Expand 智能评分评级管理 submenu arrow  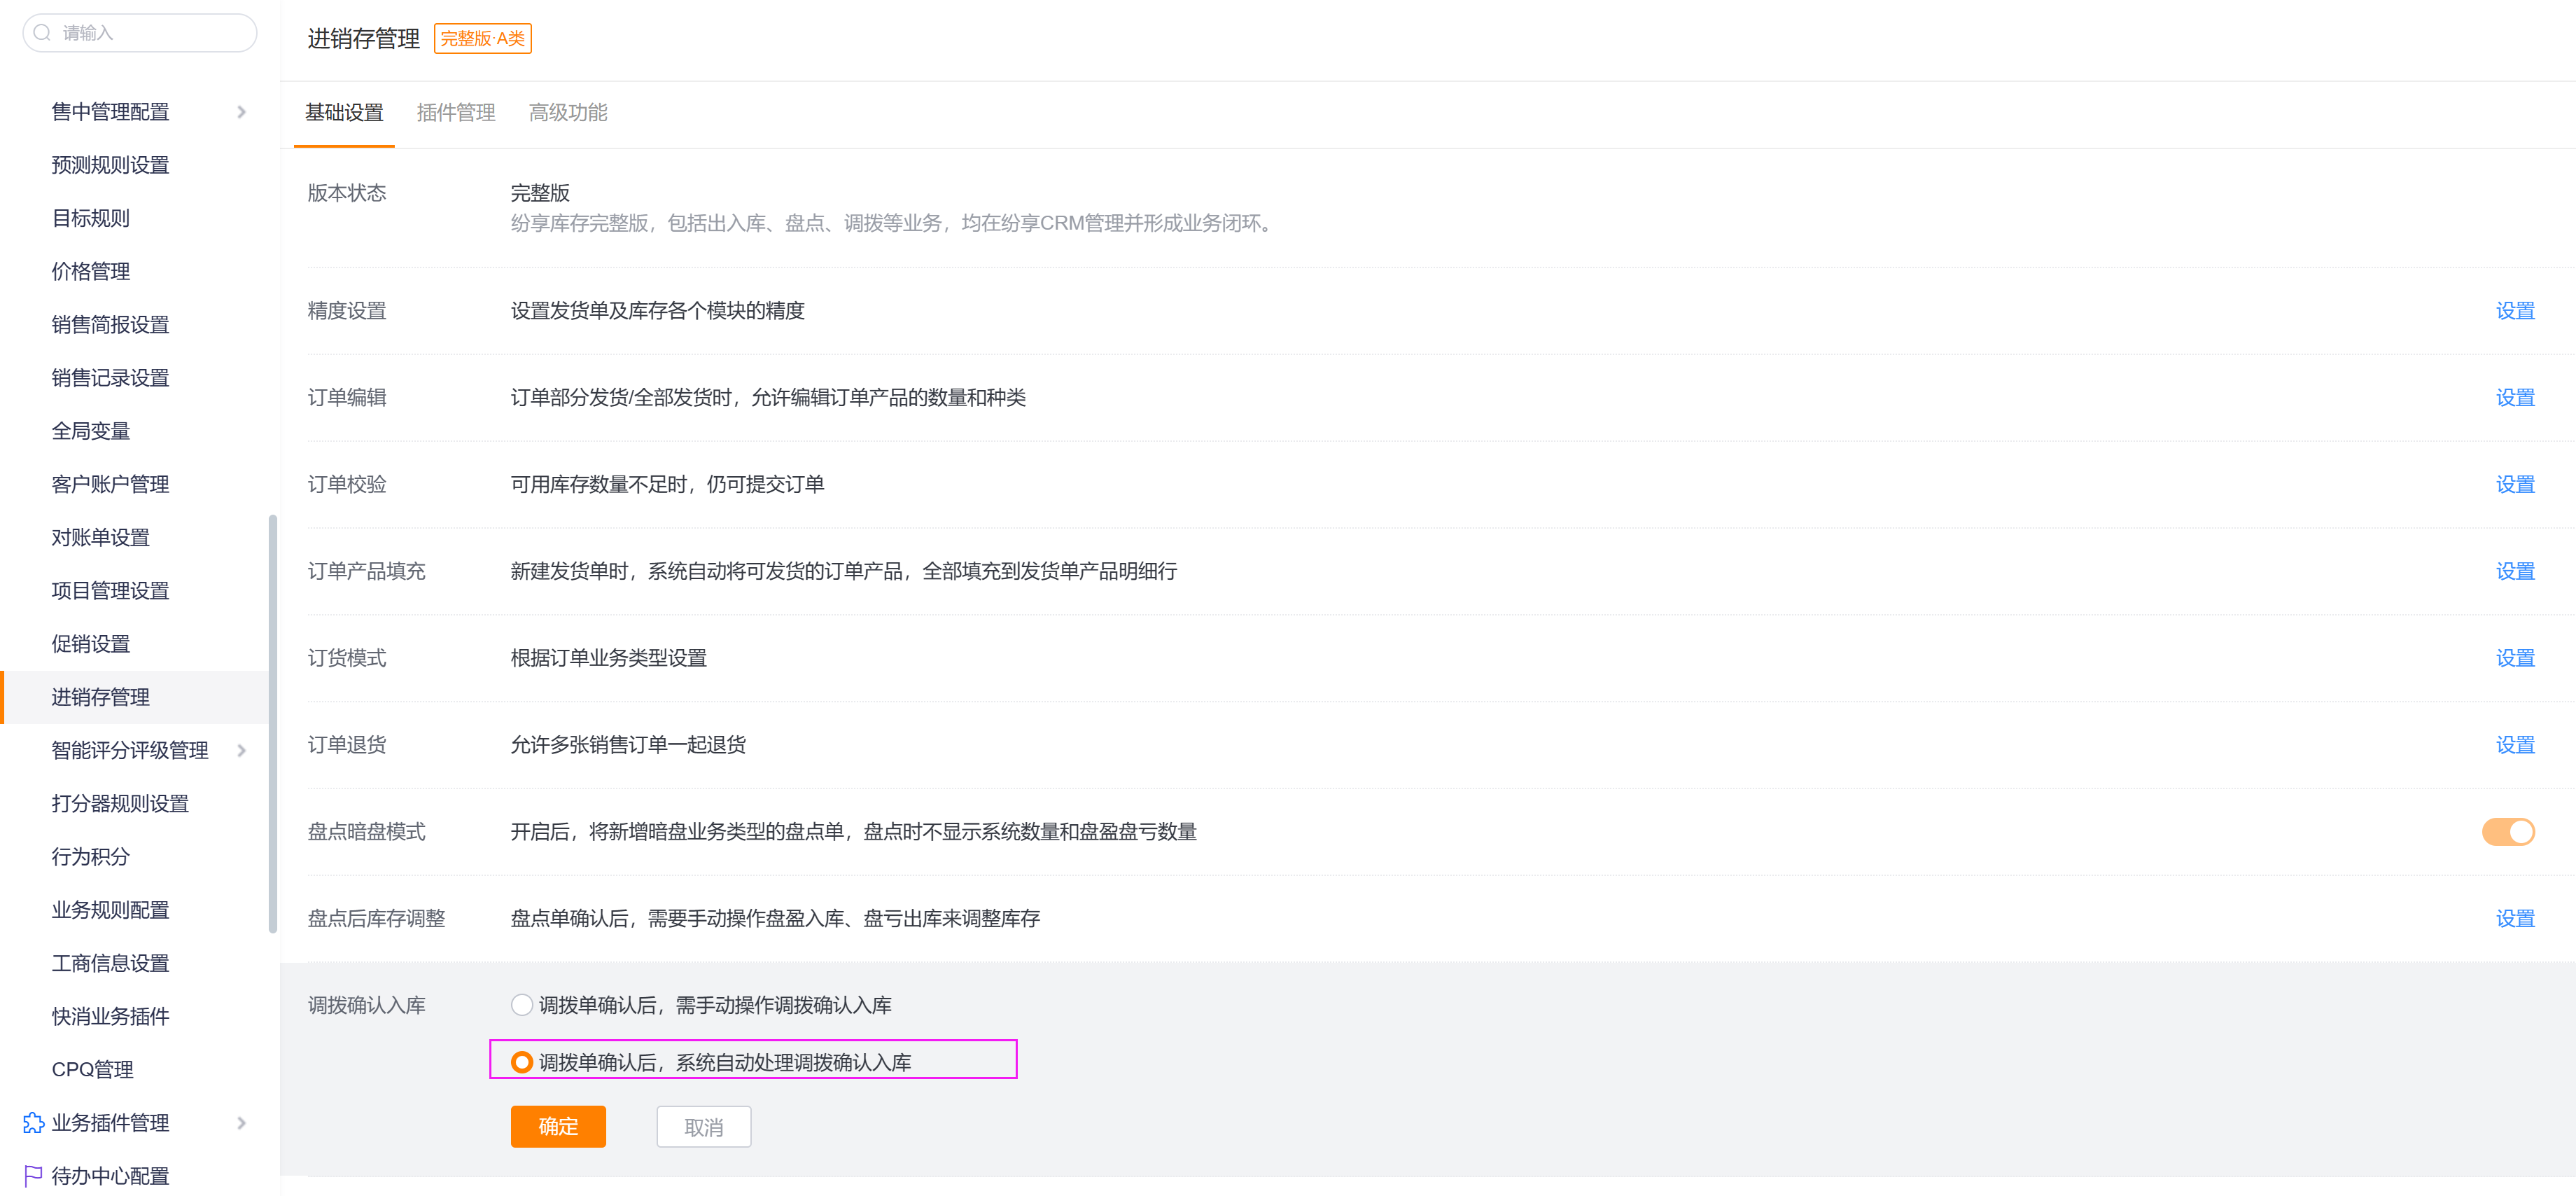pyautogui.click(x=241, y=750)
